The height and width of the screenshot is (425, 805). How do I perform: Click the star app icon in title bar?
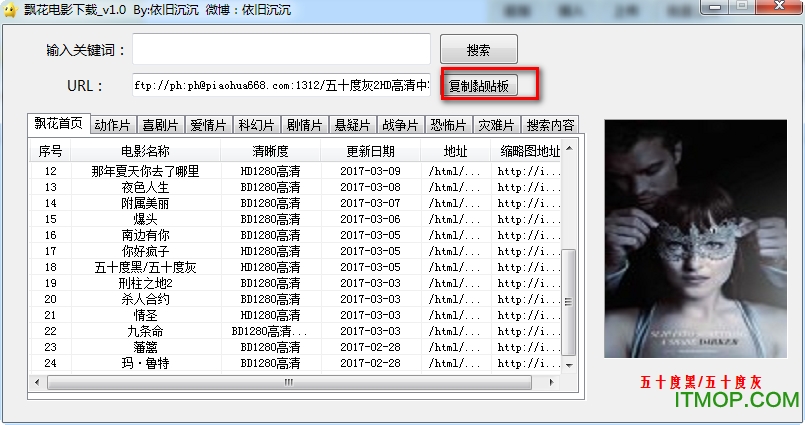click(x=10, y=10)
